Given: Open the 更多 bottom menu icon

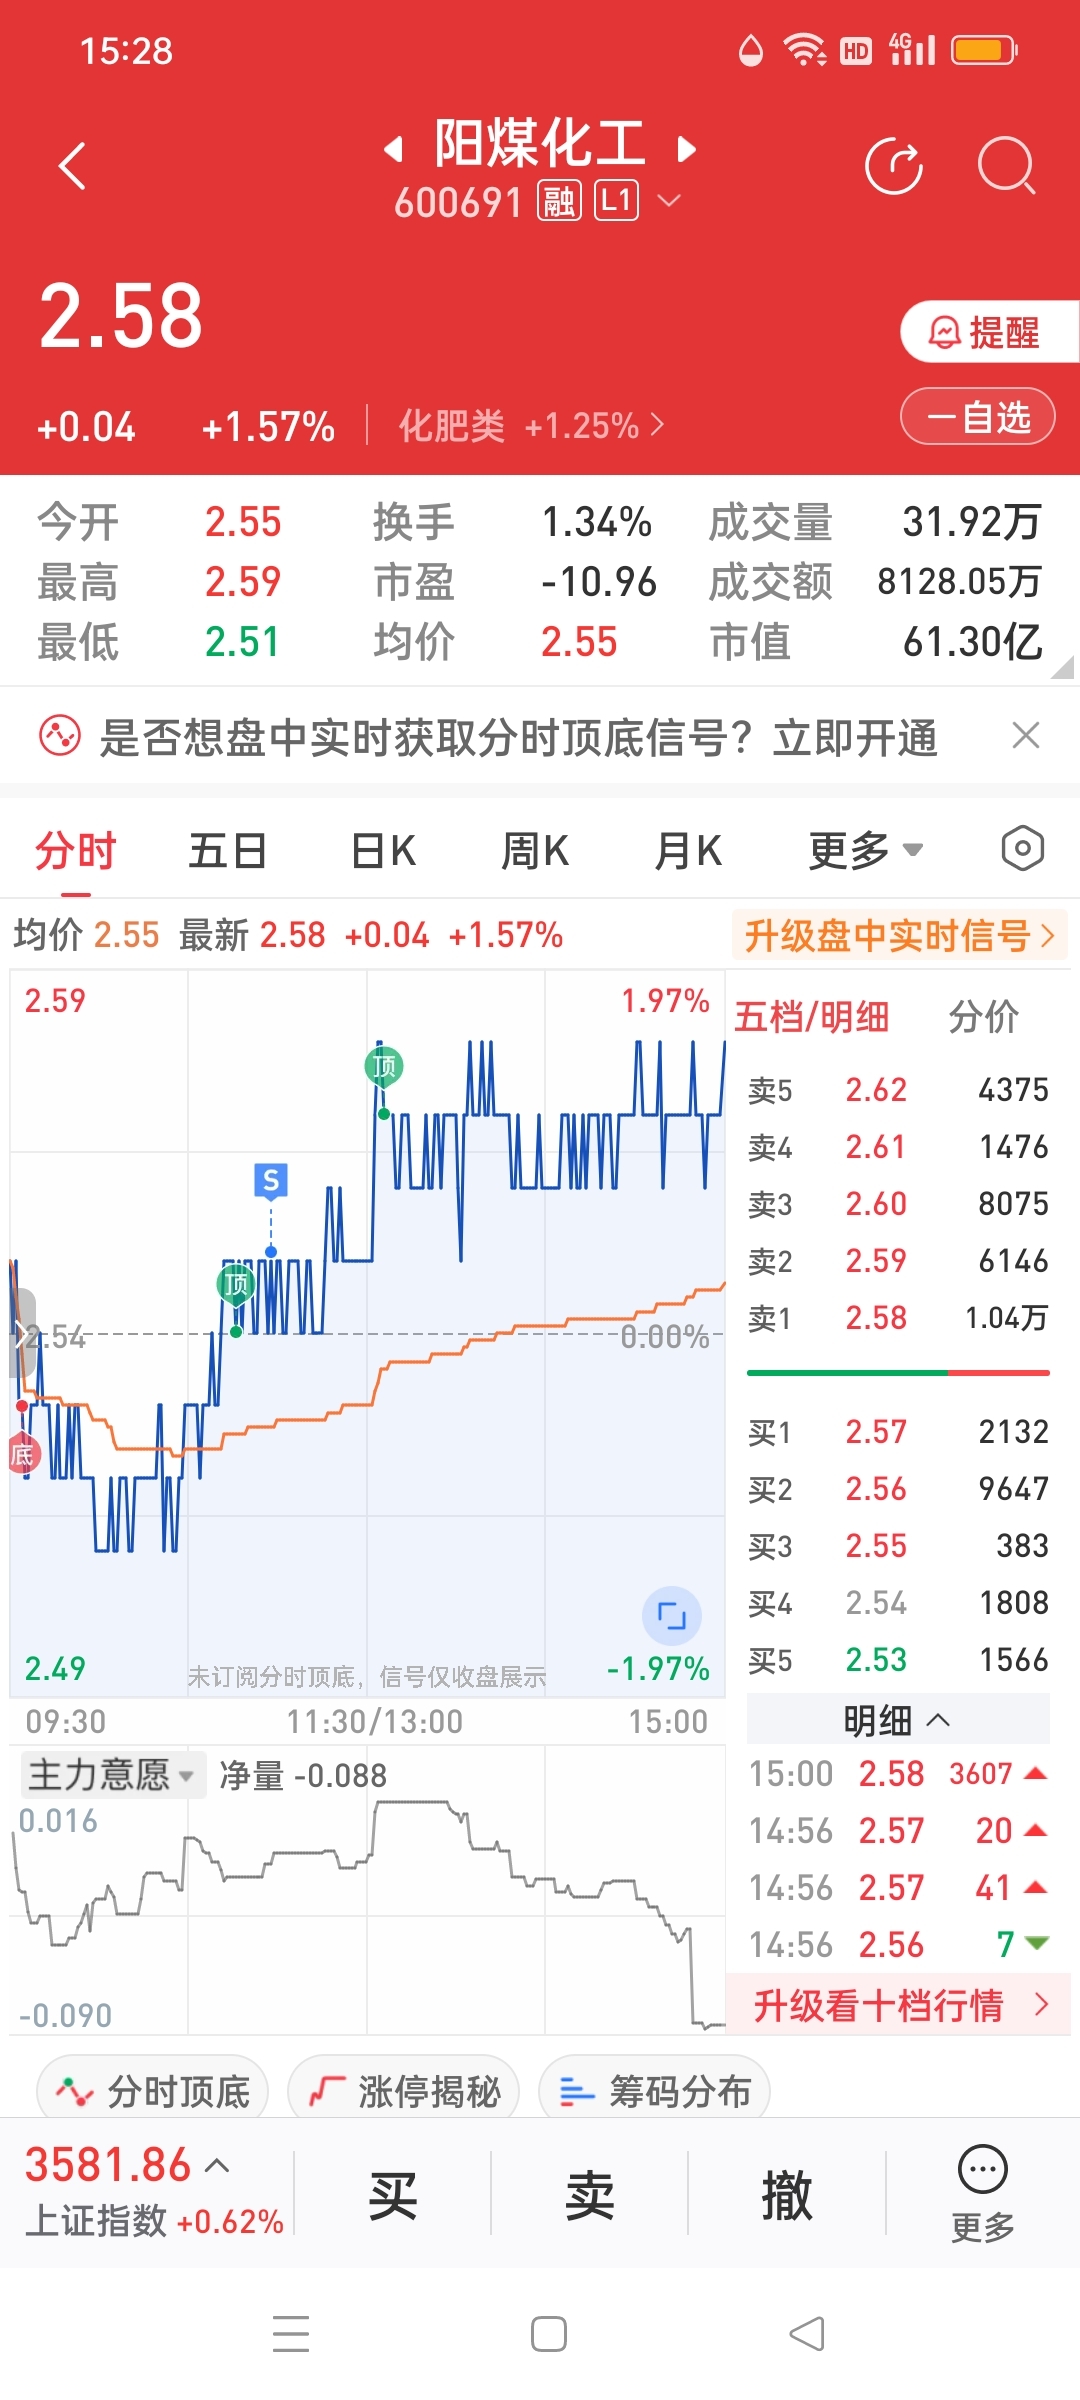Looking at the screenshot, I should point(983,2194).
